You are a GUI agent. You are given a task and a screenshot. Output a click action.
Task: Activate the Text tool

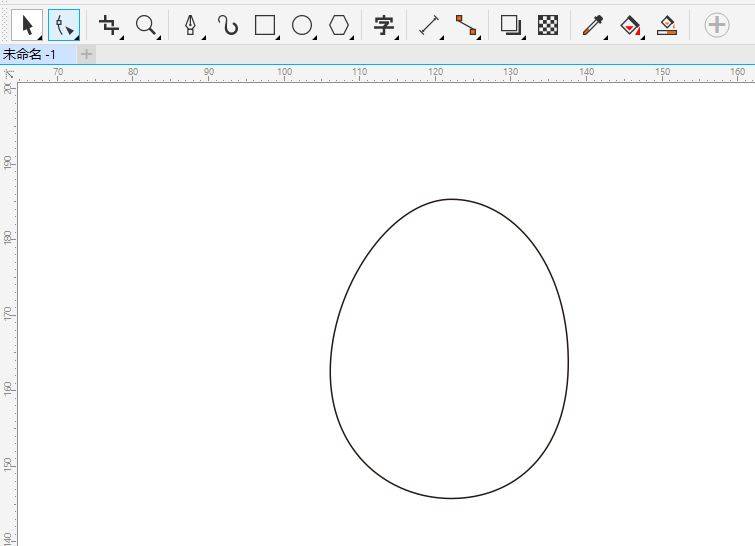[383, 25]
